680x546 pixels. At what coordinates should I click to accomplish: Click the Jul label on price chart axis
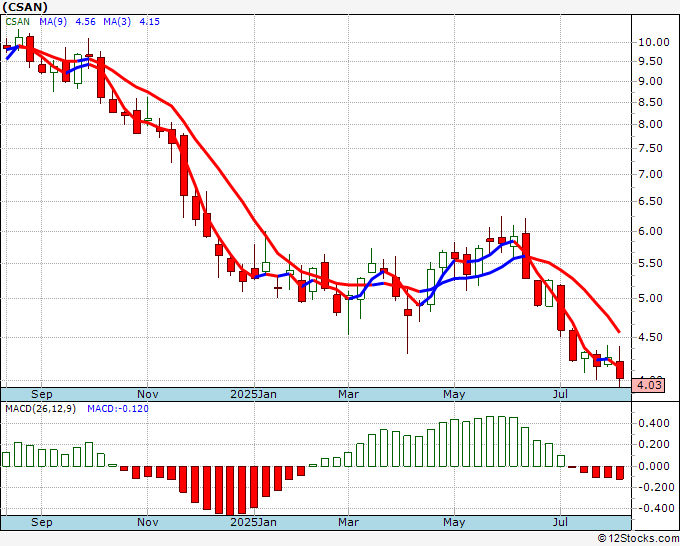pyautogui.click(x=560, y=394)
